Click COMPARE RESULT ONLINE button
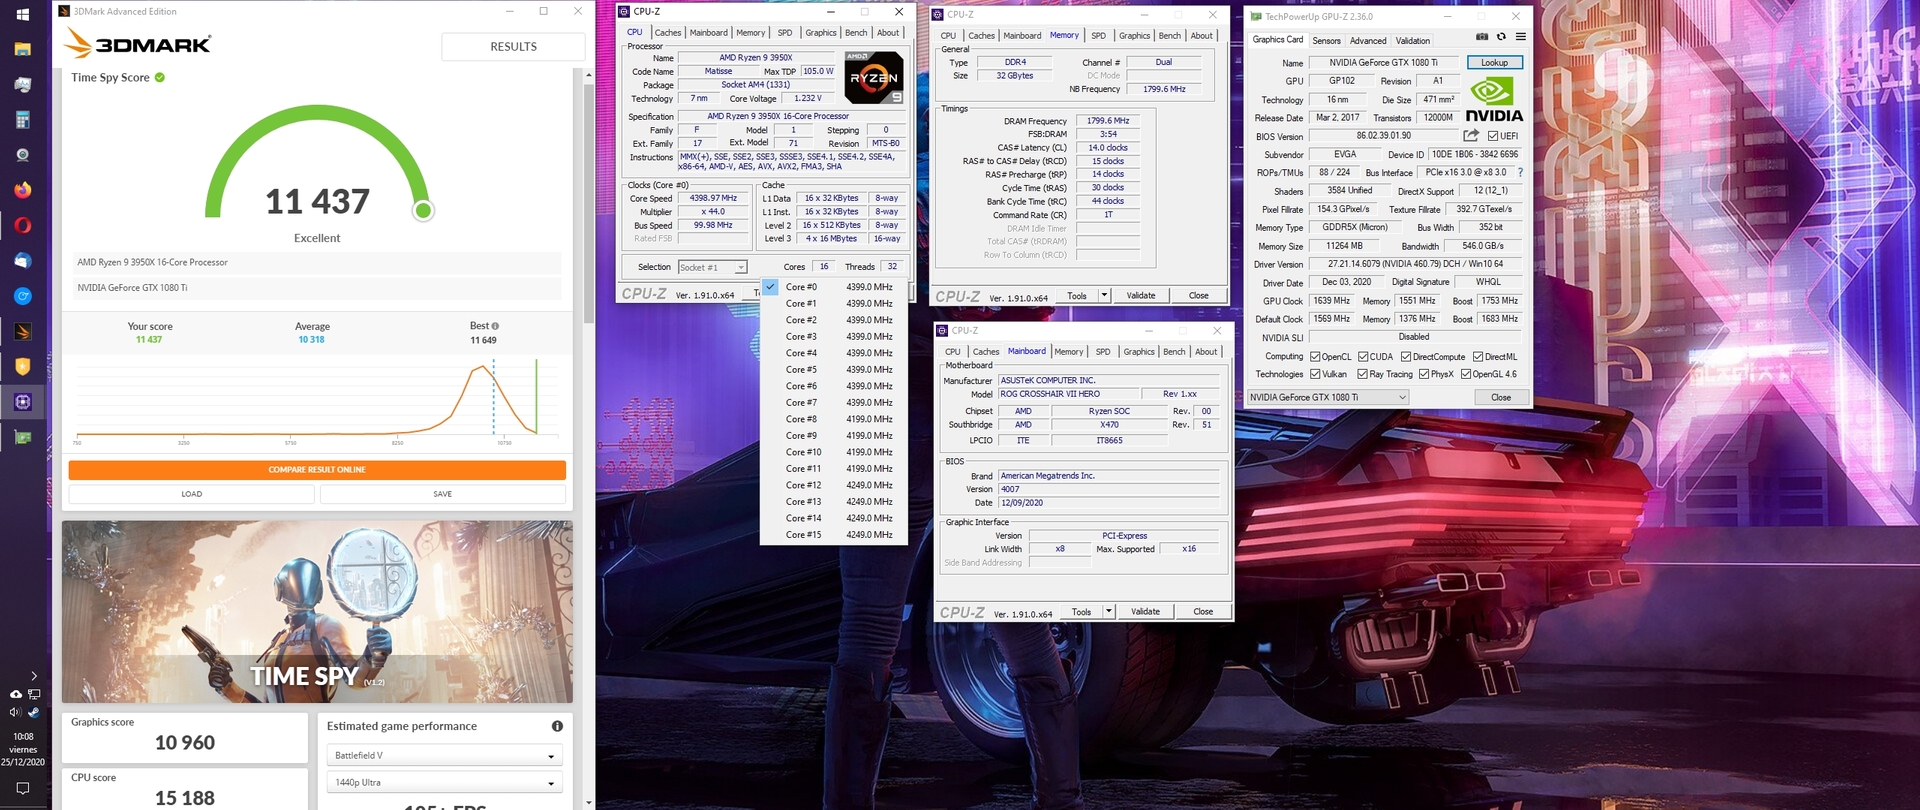The height and width of the screenshot is (810, 1920). tap(317, 470)
